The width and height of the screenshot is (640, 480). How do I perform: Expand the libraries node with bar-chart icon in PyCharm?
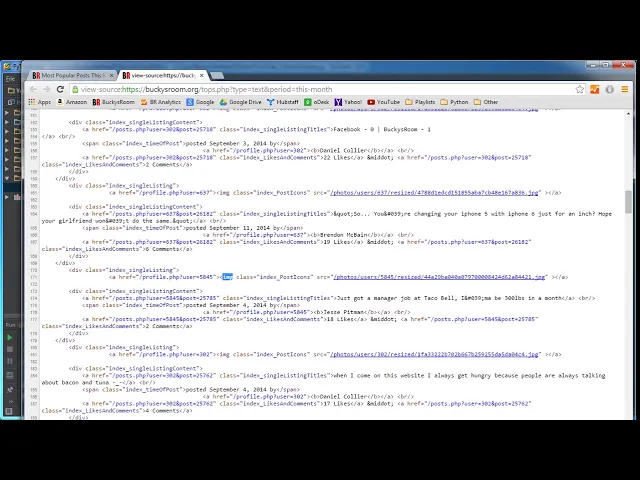pos(7,197)
